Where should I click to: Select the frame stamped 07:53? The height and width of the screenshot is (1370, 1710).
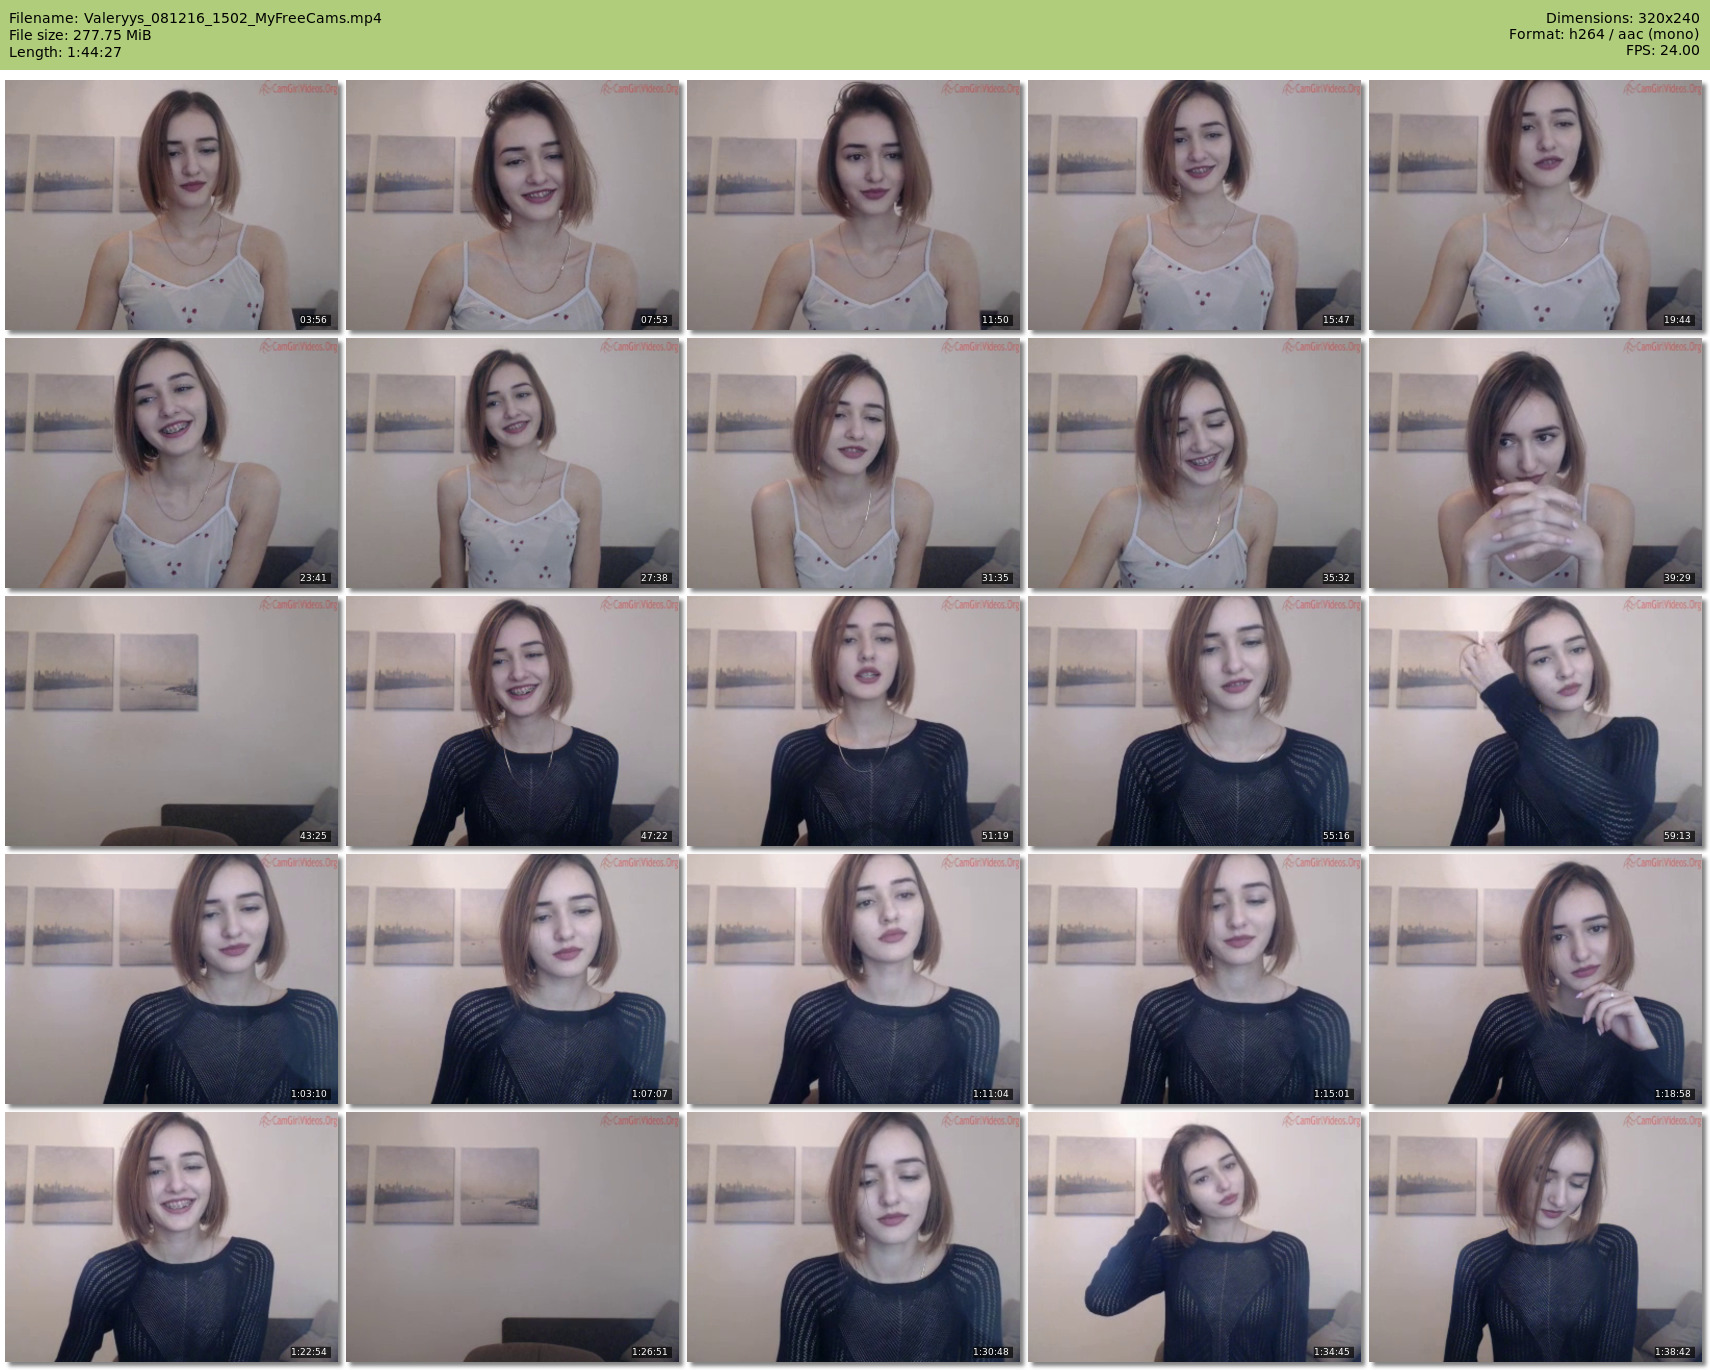click(x=513, y=205)
